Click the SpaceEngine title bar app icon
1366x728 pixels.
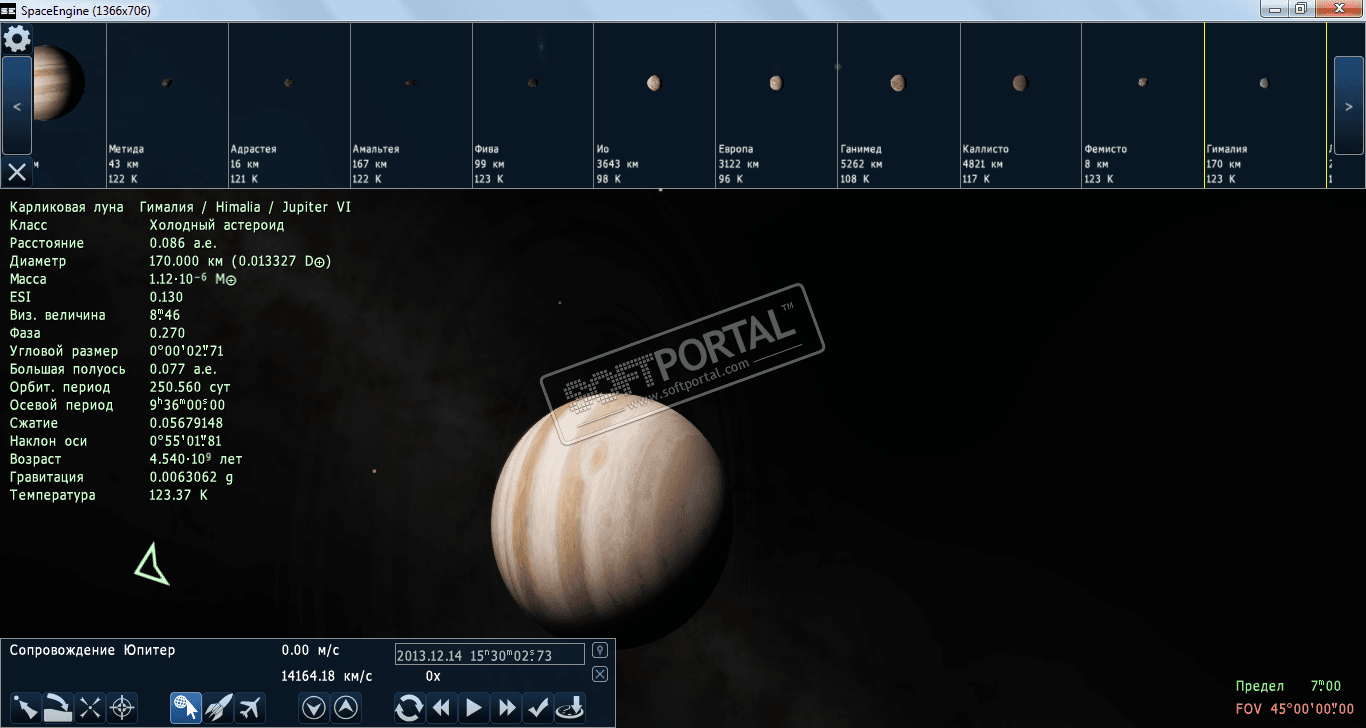click(x=9, y=9)
